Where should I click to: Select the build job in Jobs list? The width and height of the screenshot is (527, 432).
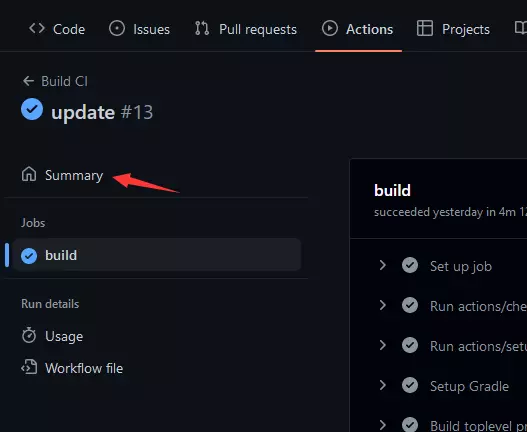point(157,255)
